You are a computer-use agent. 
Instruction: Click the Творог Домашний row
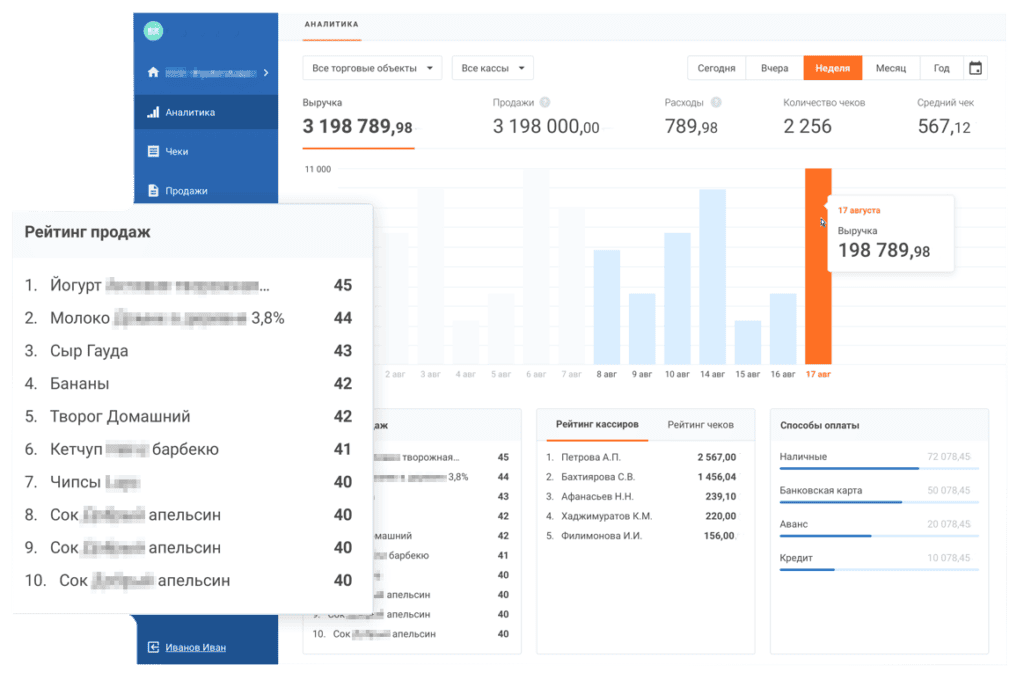(x=188, y=416)
